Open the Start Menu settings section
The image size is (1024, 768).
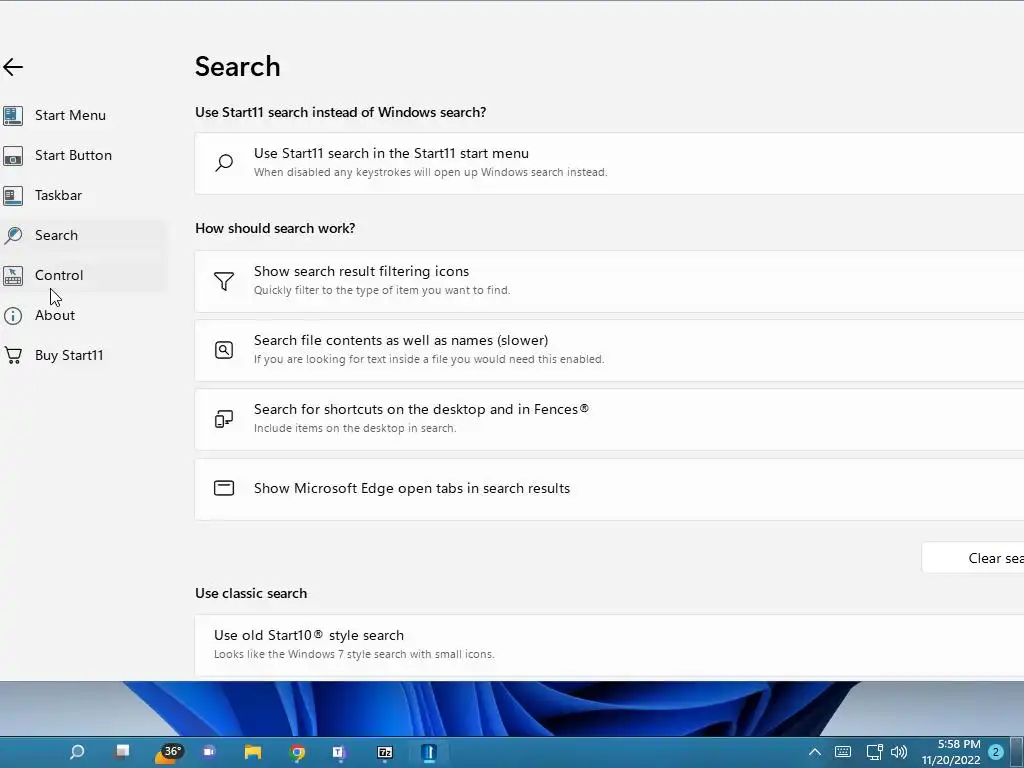point(70,116)
